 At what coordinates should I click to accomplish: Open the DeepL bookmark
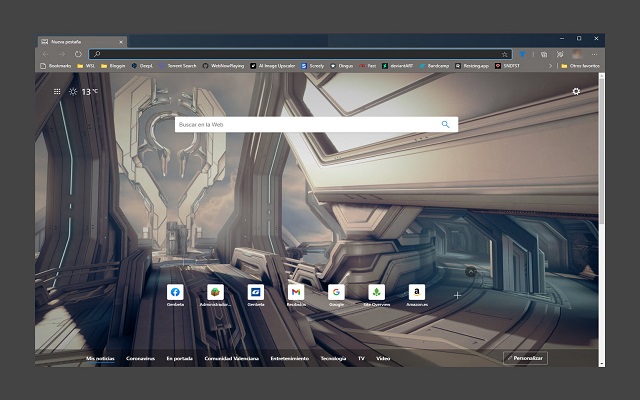click(x=142, y=66)
